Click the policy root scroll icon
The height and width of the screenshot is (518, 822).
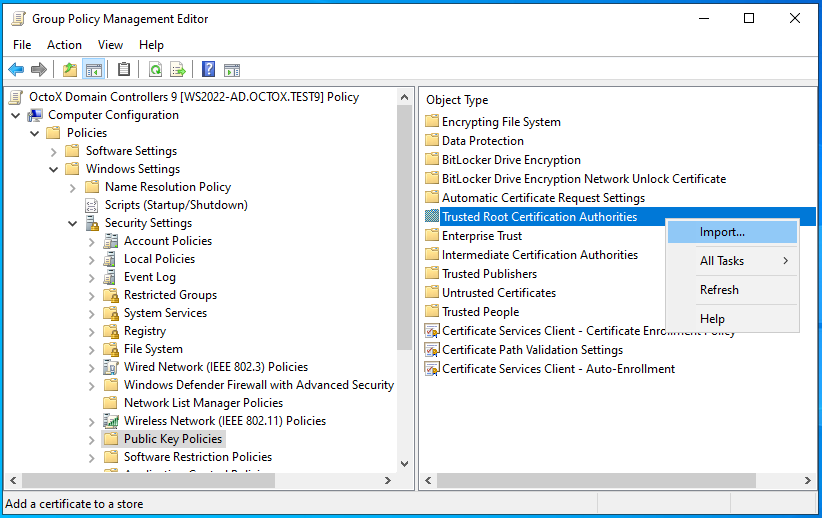point(16,97)
